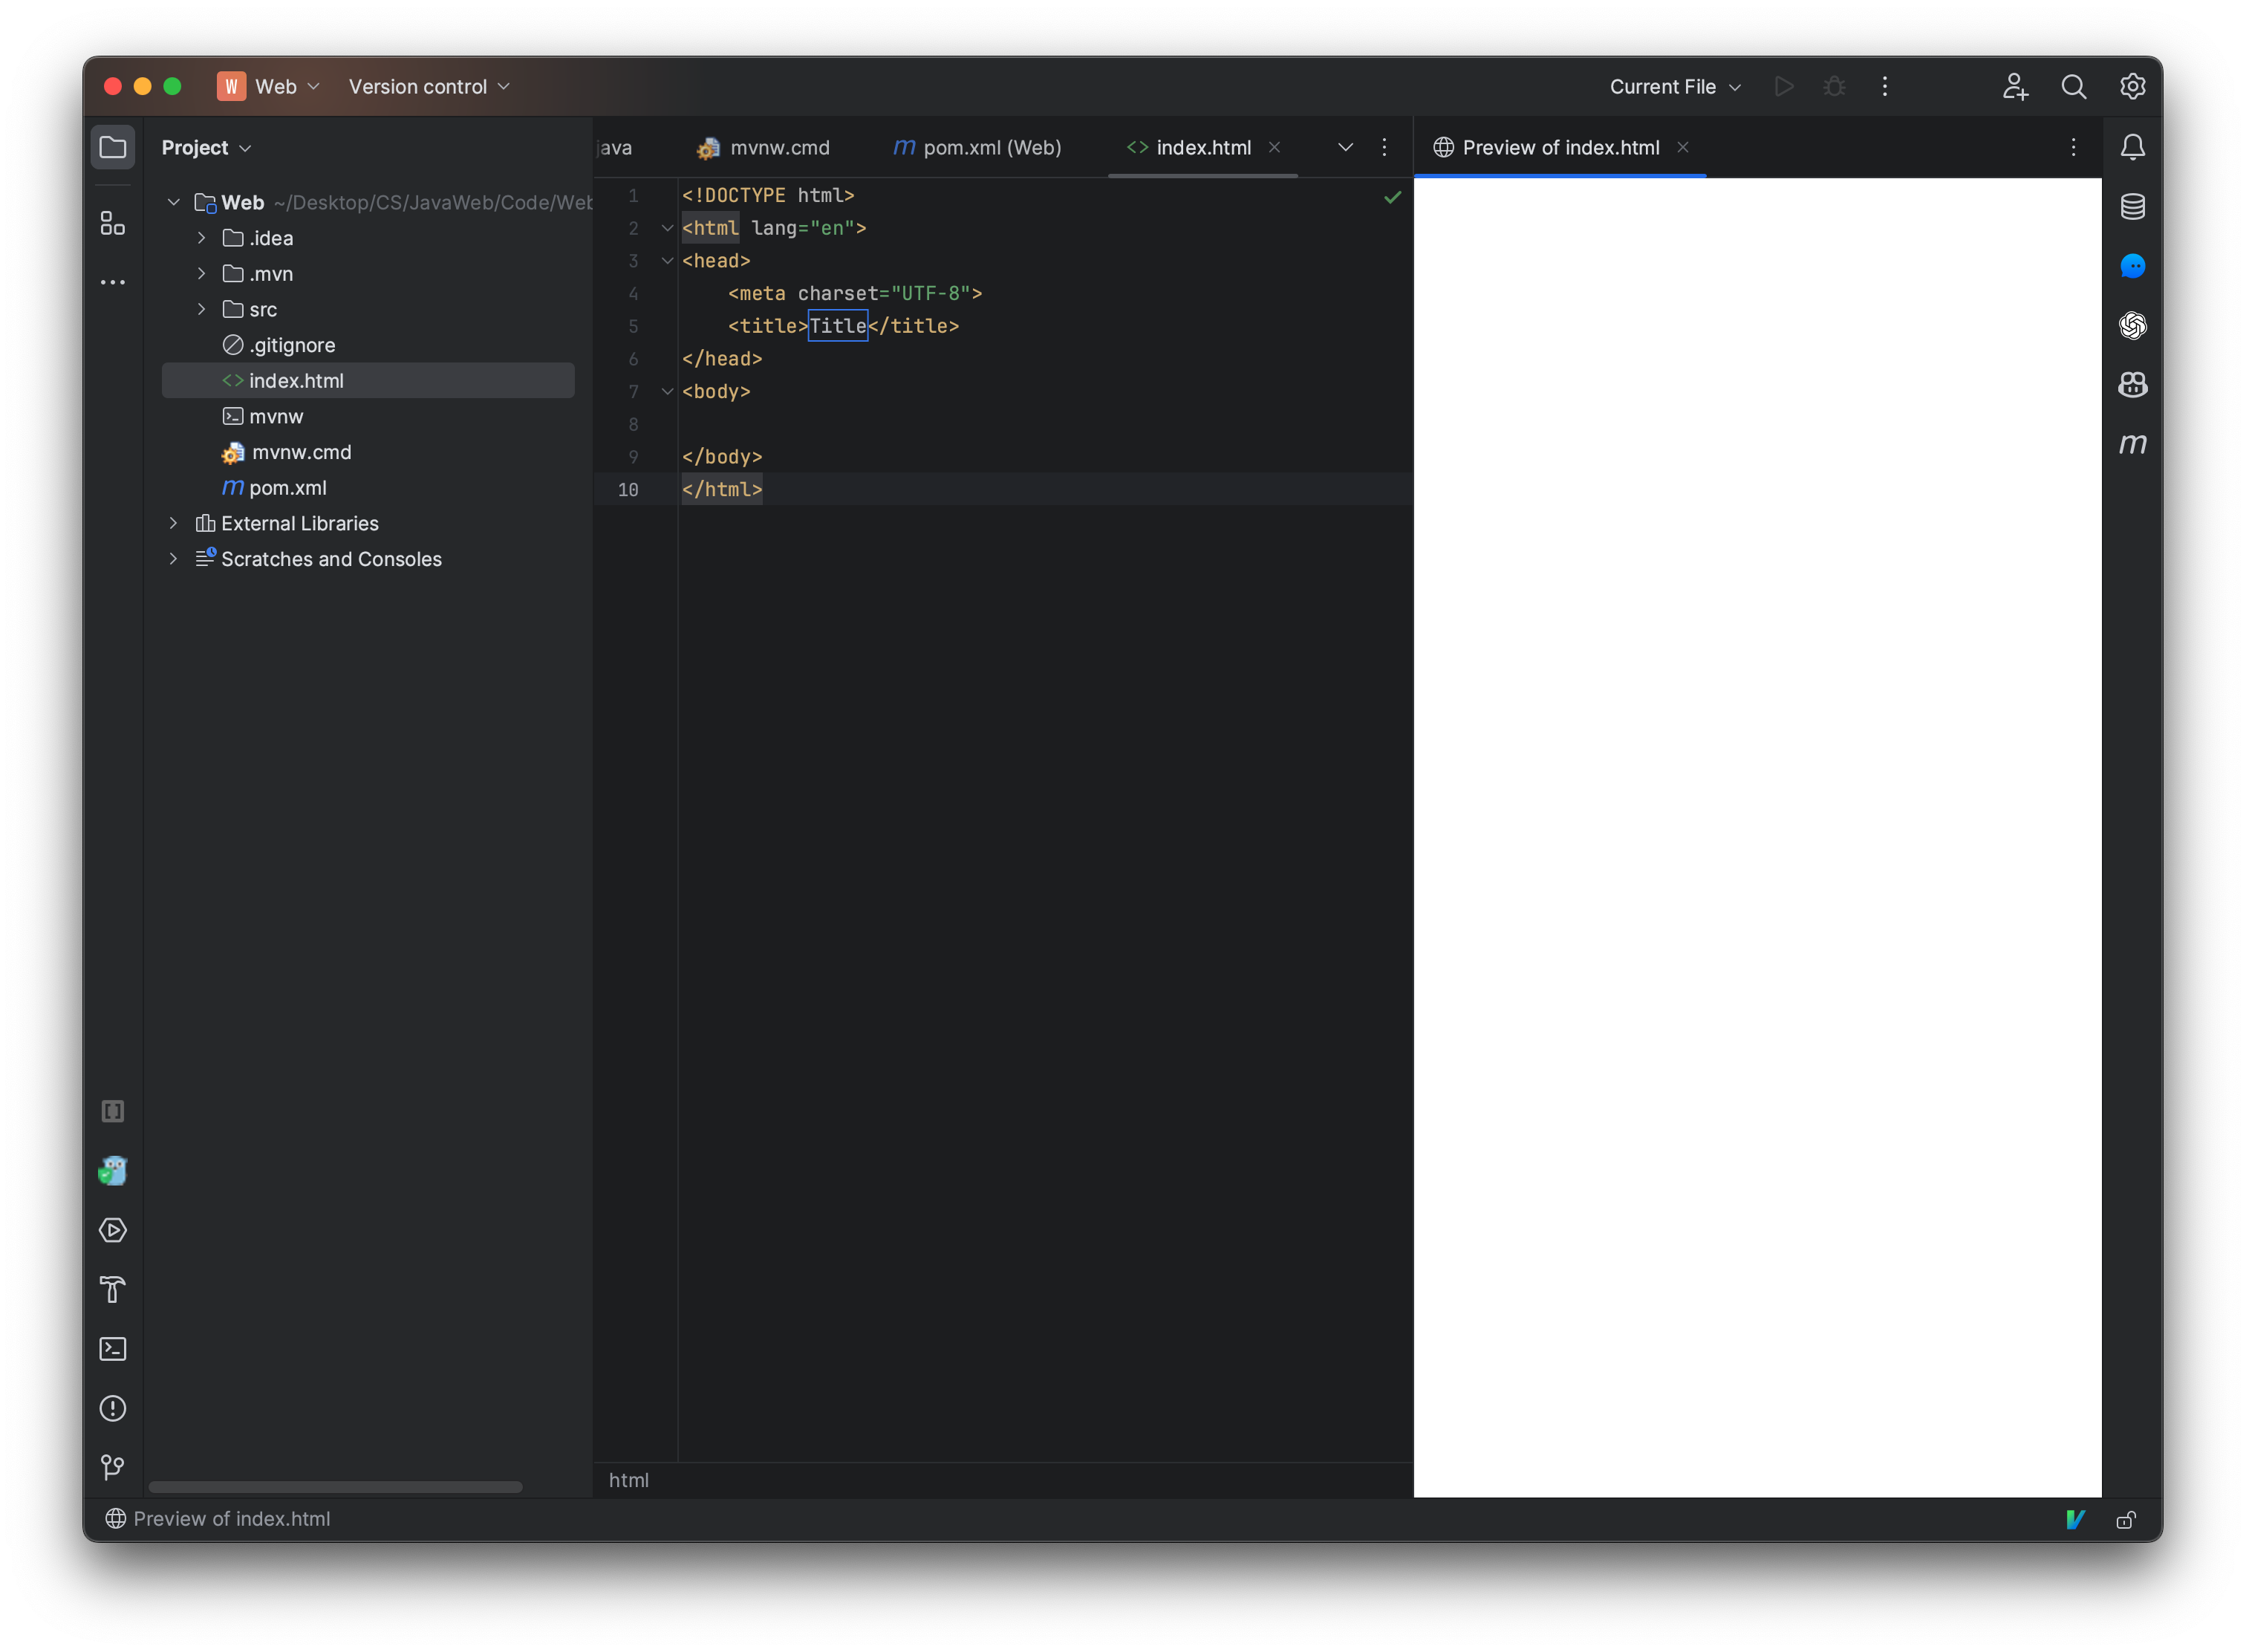Screen dimensions: 2246x1652
Task: Switch to mvnw.cmd editor tab
Action: click(x=764, y=148)
